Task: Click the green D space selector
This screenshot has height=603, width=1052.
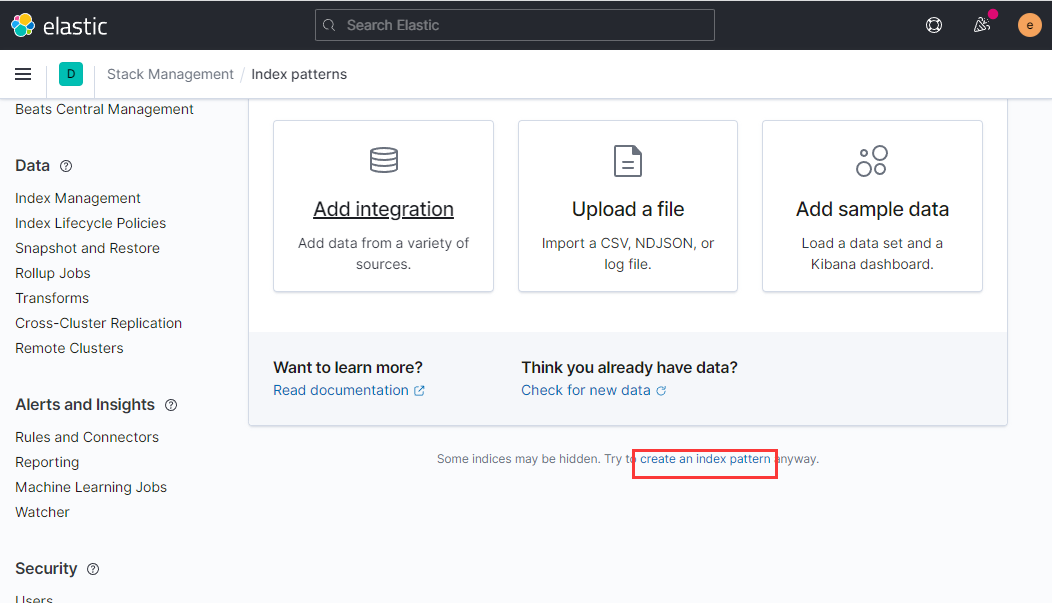Action: click(x=71, y=74)
